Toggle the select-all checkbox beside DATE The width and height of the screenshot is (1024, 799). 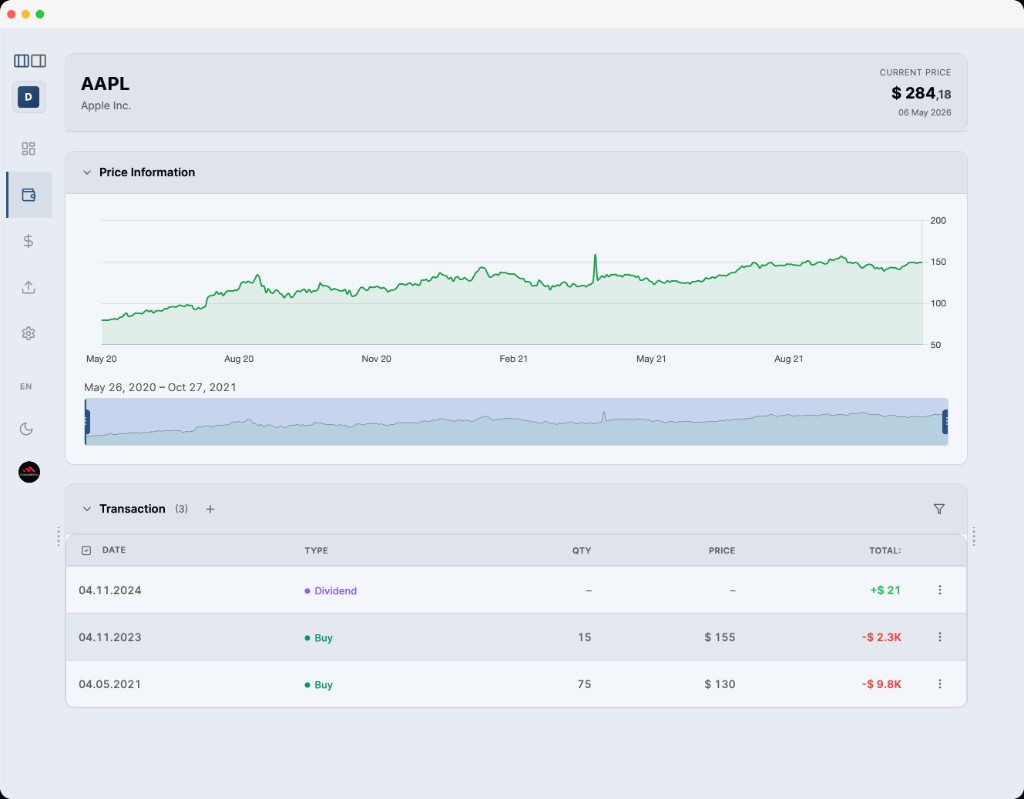tap(86, 550)
